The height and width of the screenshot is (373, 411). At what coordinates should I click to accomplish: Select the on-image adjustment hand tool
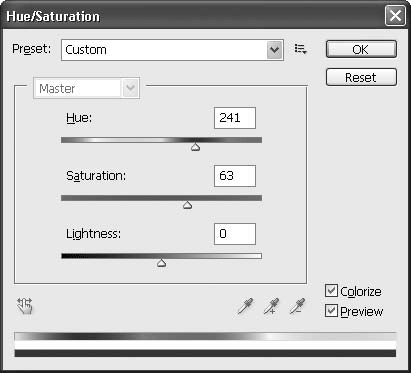point(25,306)
